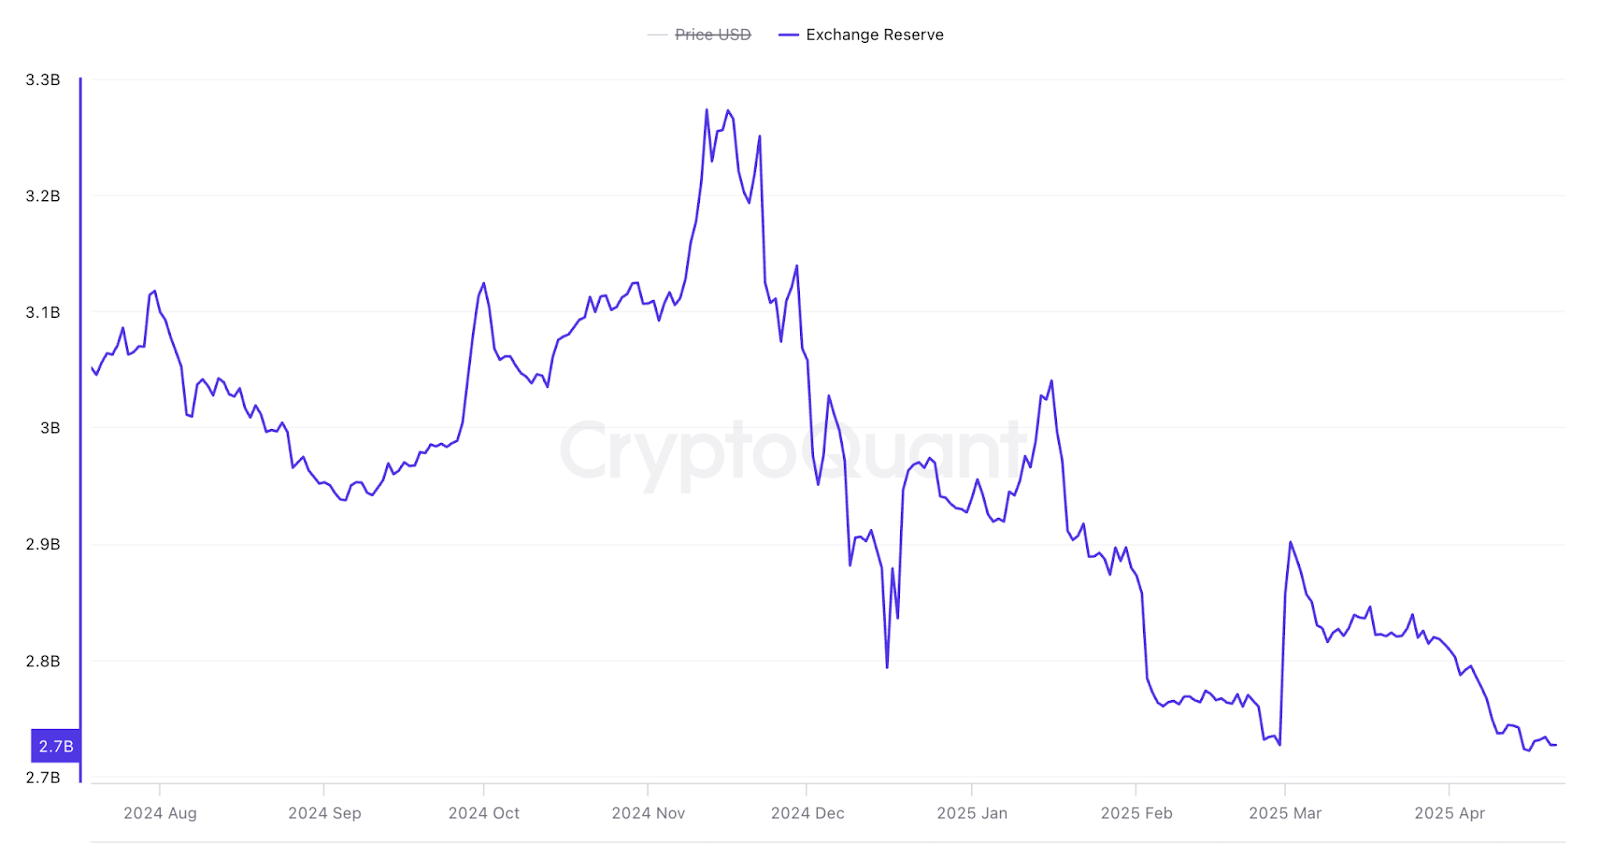The width and height of the screenshot is (1600, 843).
Task: Click the 2024 Nov date label
Action: click(648, 813)
